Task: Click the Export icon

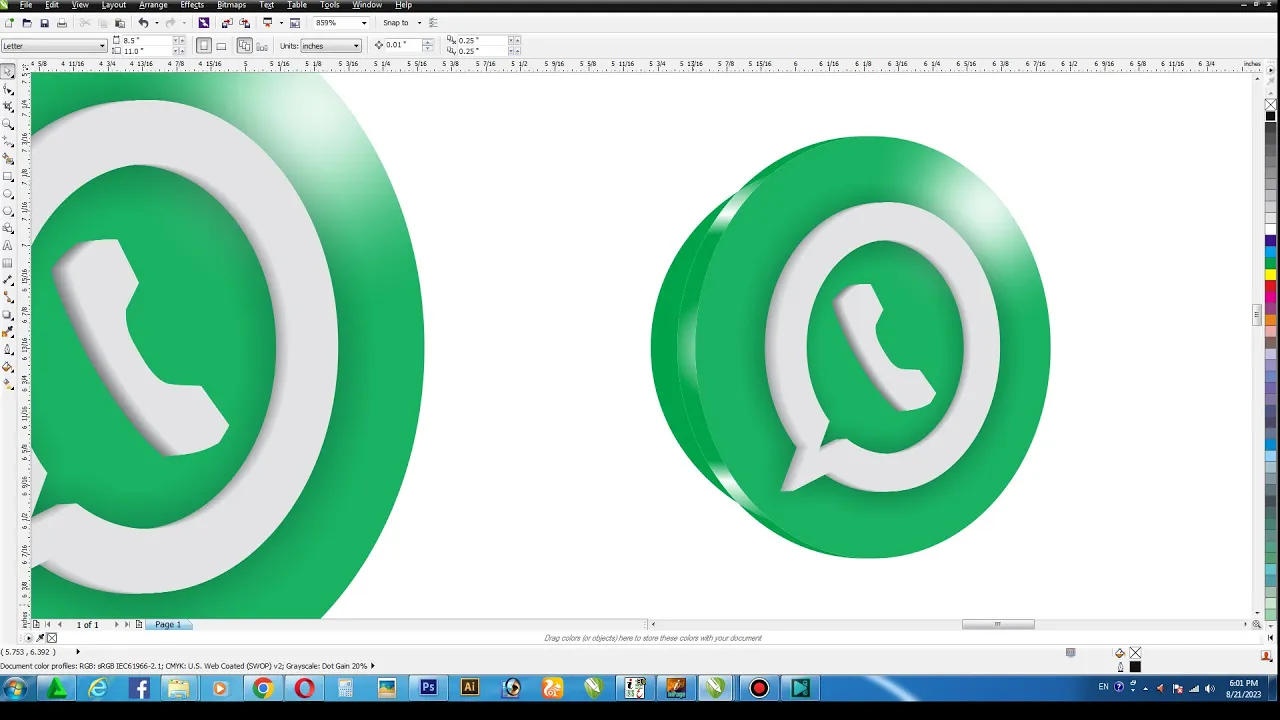Action: pyautogui.click(x=245, y=22)
